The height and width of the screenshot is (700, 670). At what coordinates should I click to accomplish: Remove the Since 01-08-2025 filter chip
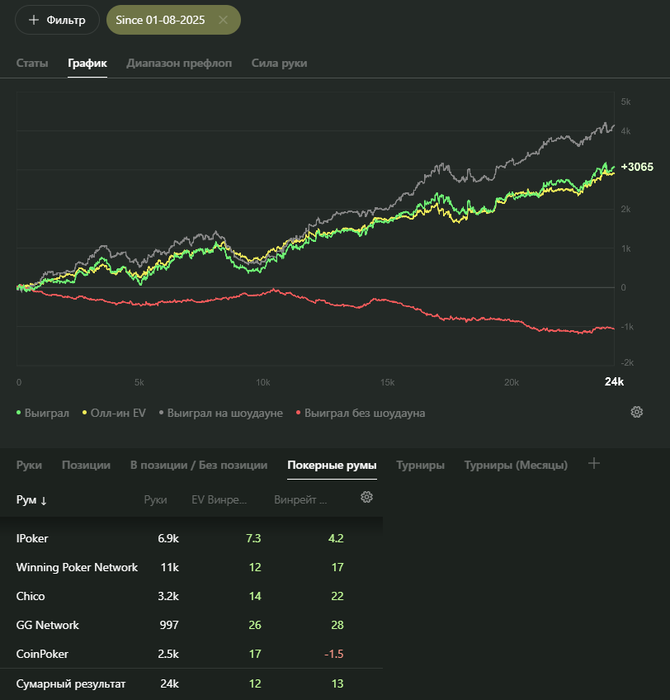222,20
